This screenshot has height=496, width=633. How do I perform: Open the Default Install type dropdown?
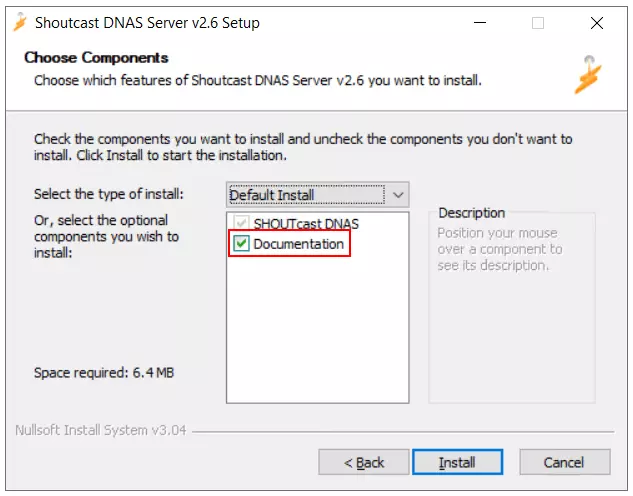(x=317, y=195)
